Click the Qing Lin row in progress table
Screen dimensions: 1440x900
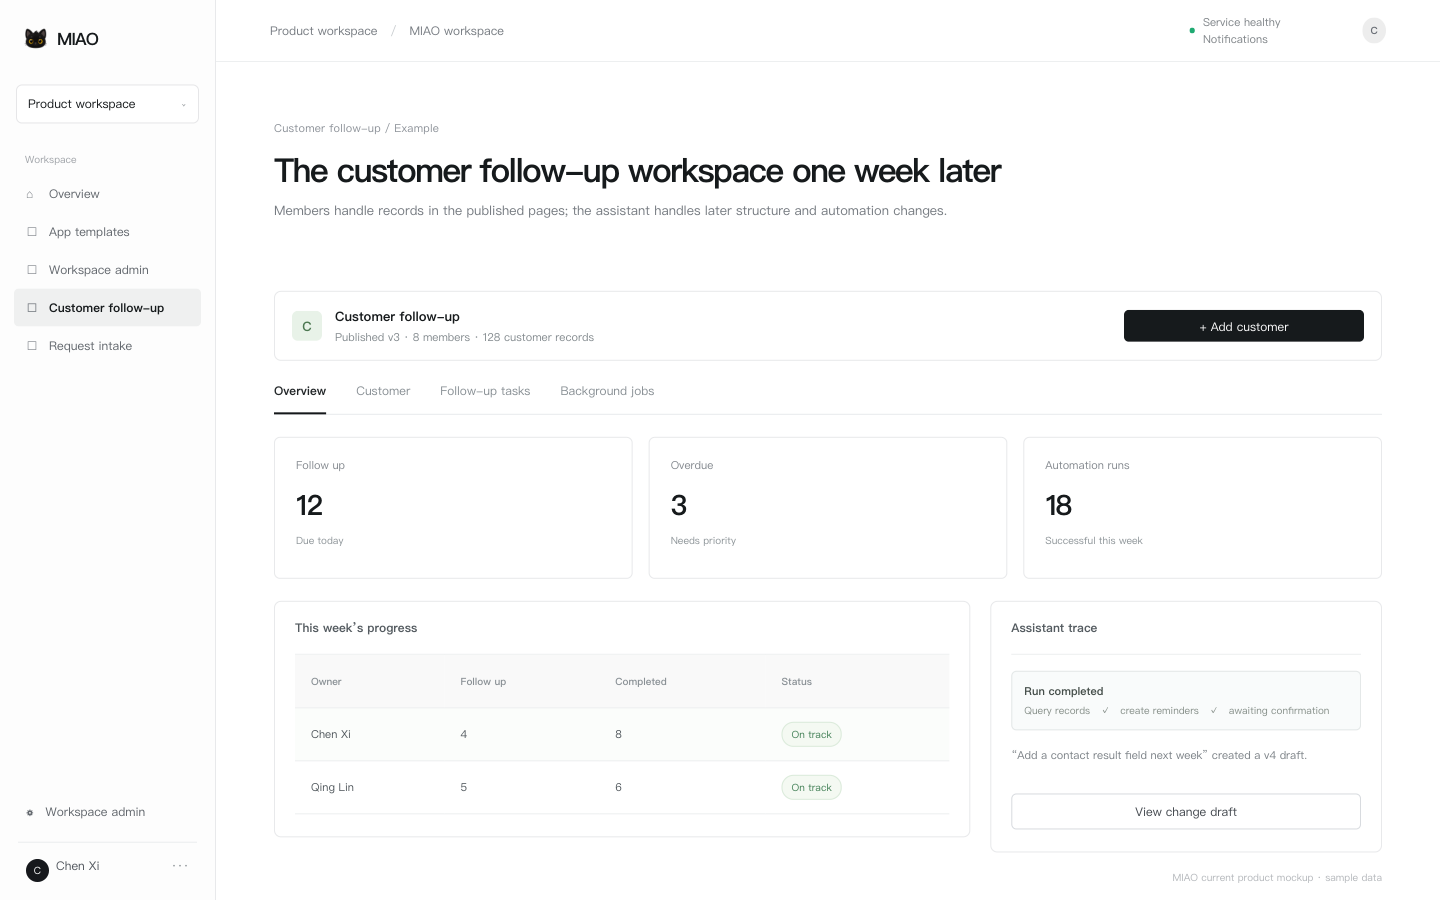pyautogui.click(x=622, y=787)
